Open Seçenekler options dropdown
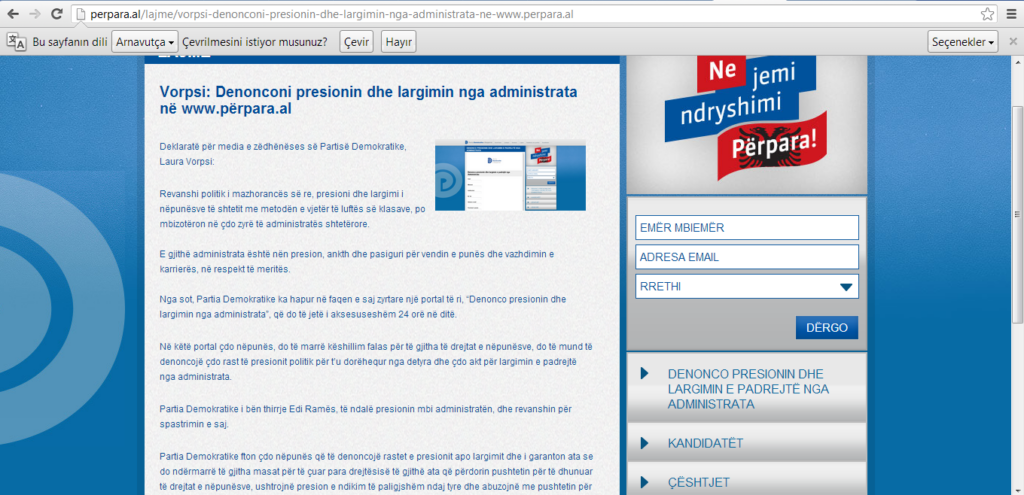 (x=963, y=42)
